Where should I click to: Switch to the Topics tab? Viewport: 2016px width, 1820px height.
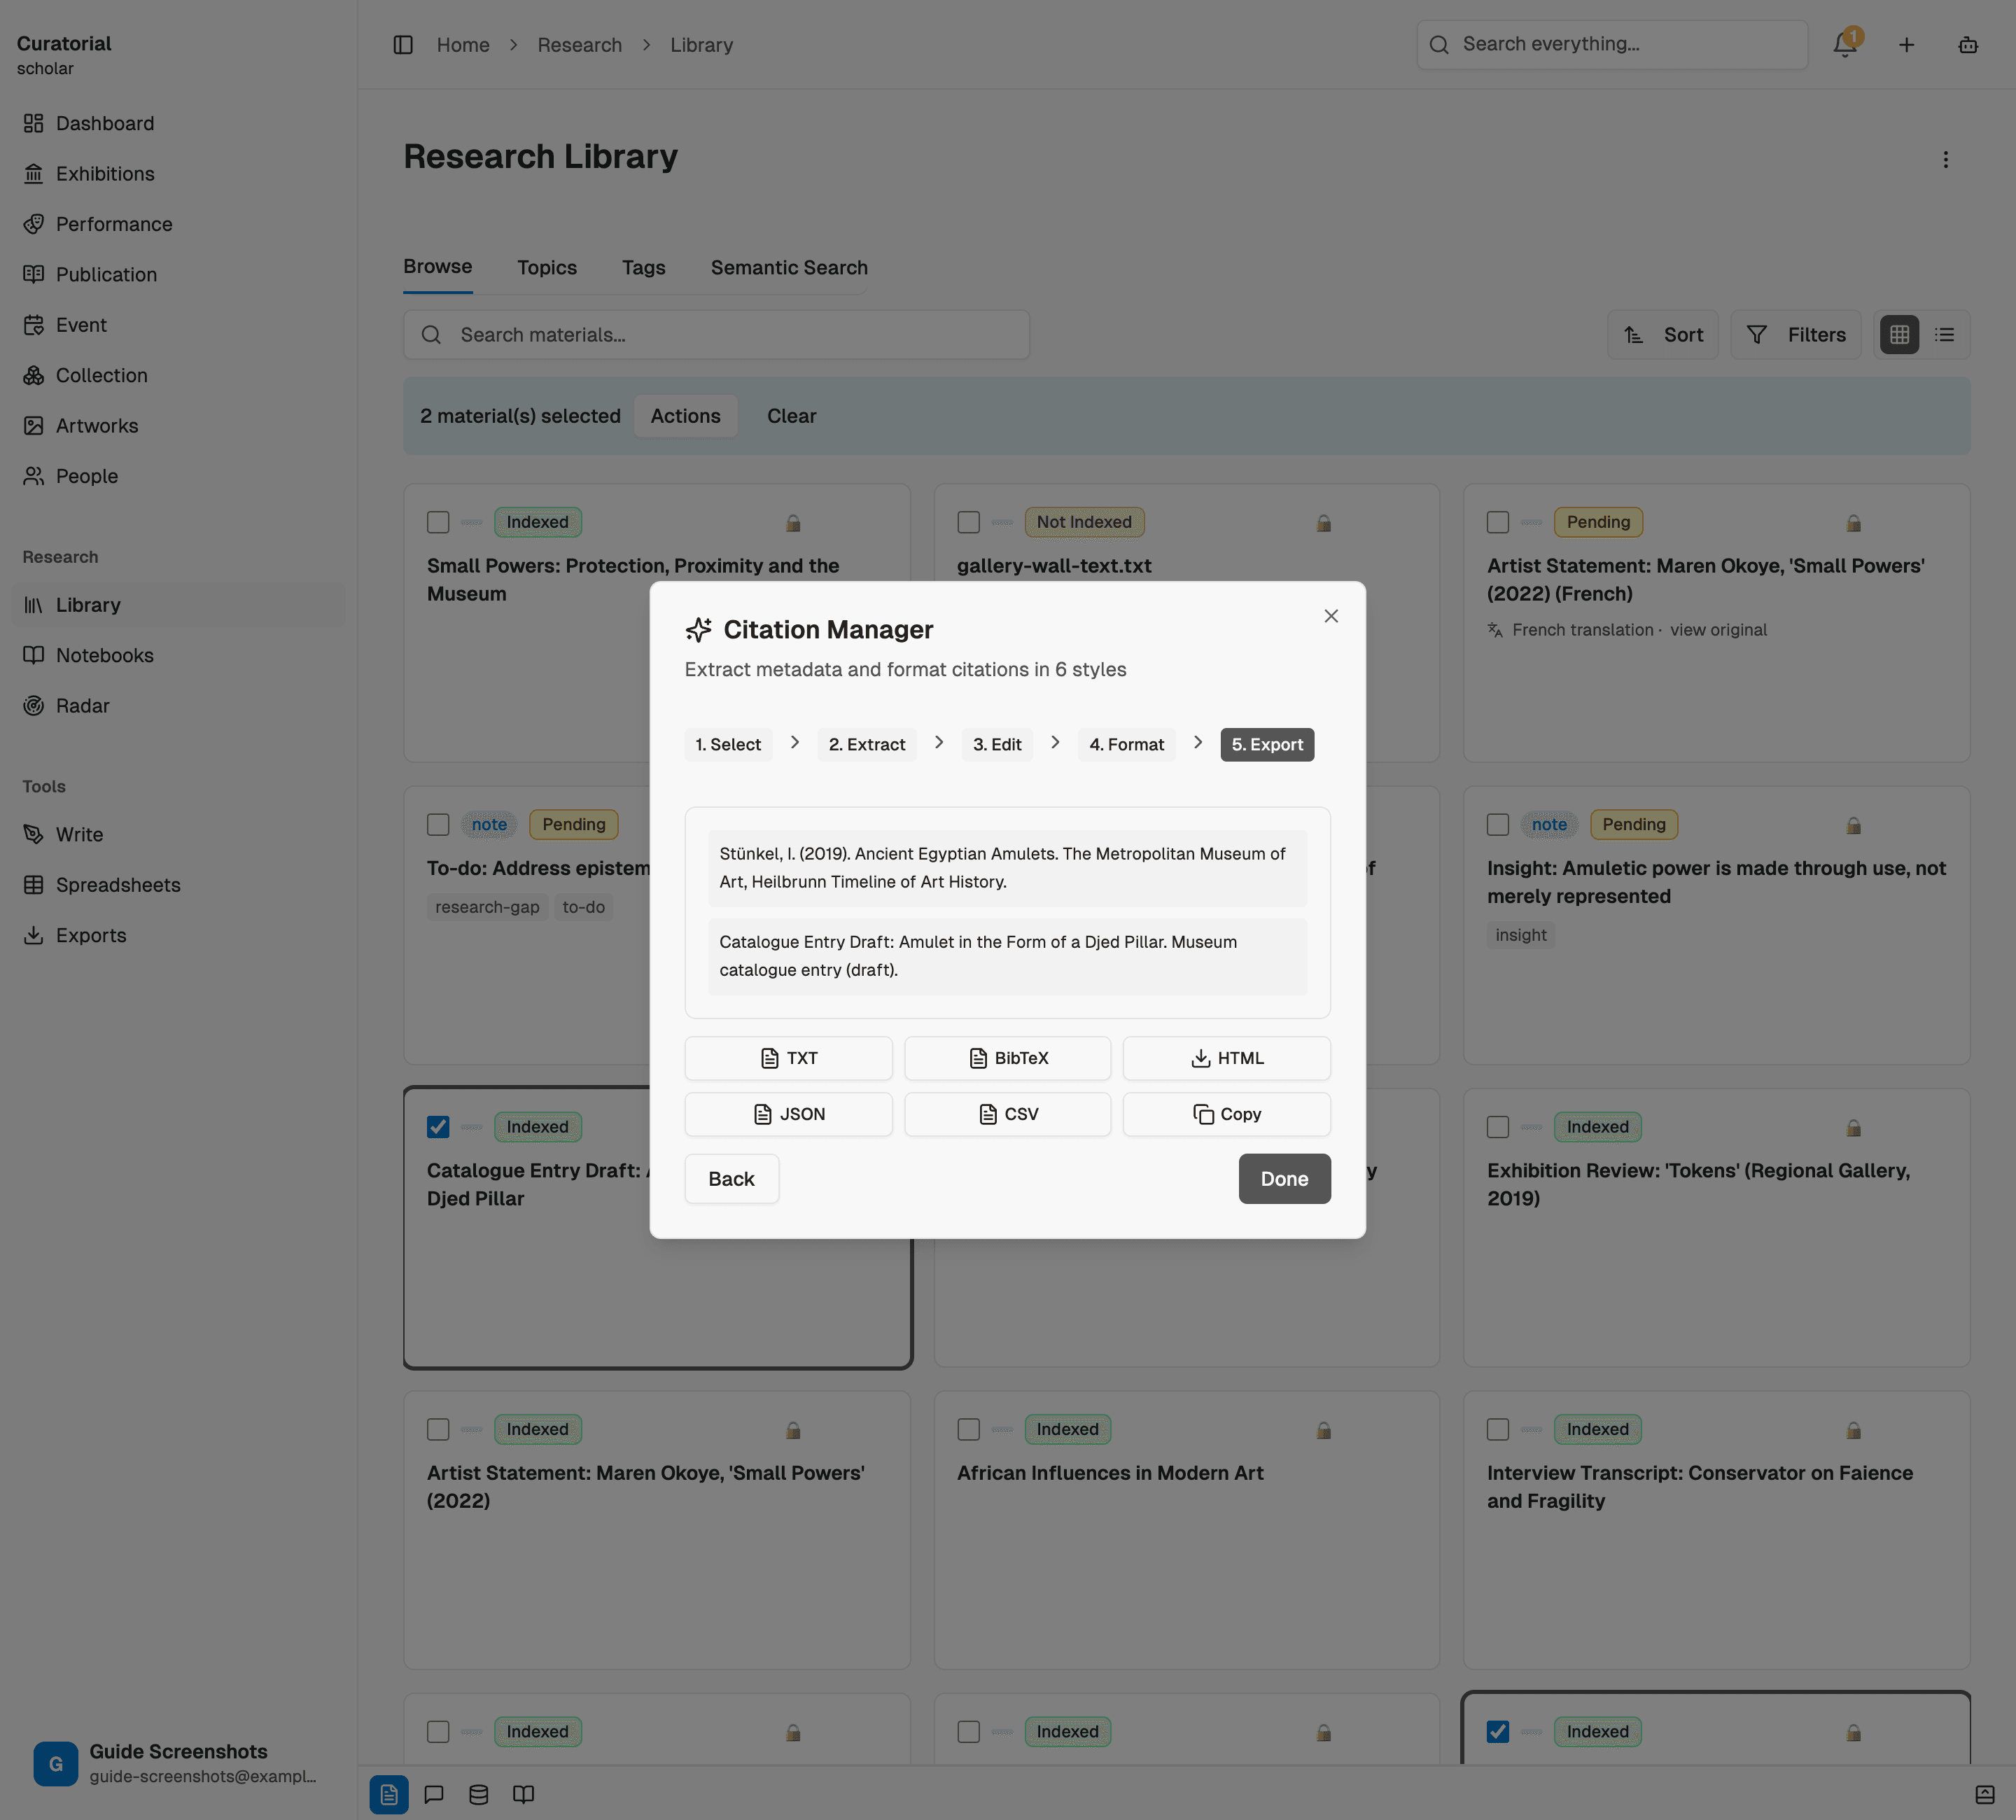coord(547,267)
